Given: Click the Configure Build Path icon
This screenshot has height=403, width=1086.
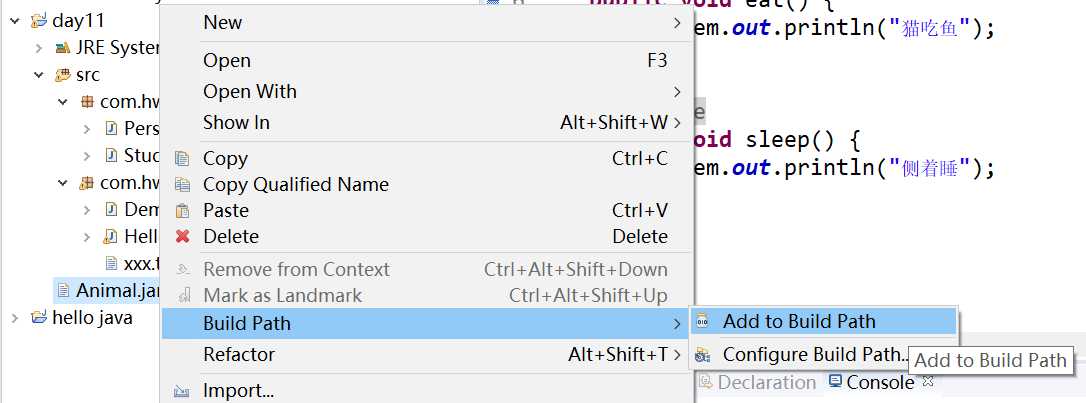Looking at the screenshot, I should point(702,354).
